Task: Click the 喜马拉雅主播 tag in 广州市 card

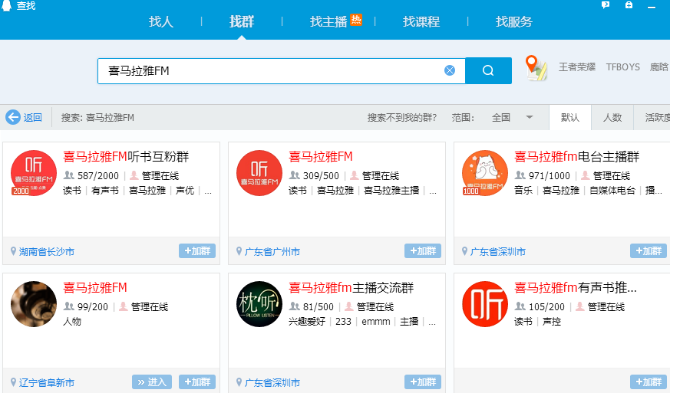Action: coord(391,191)
